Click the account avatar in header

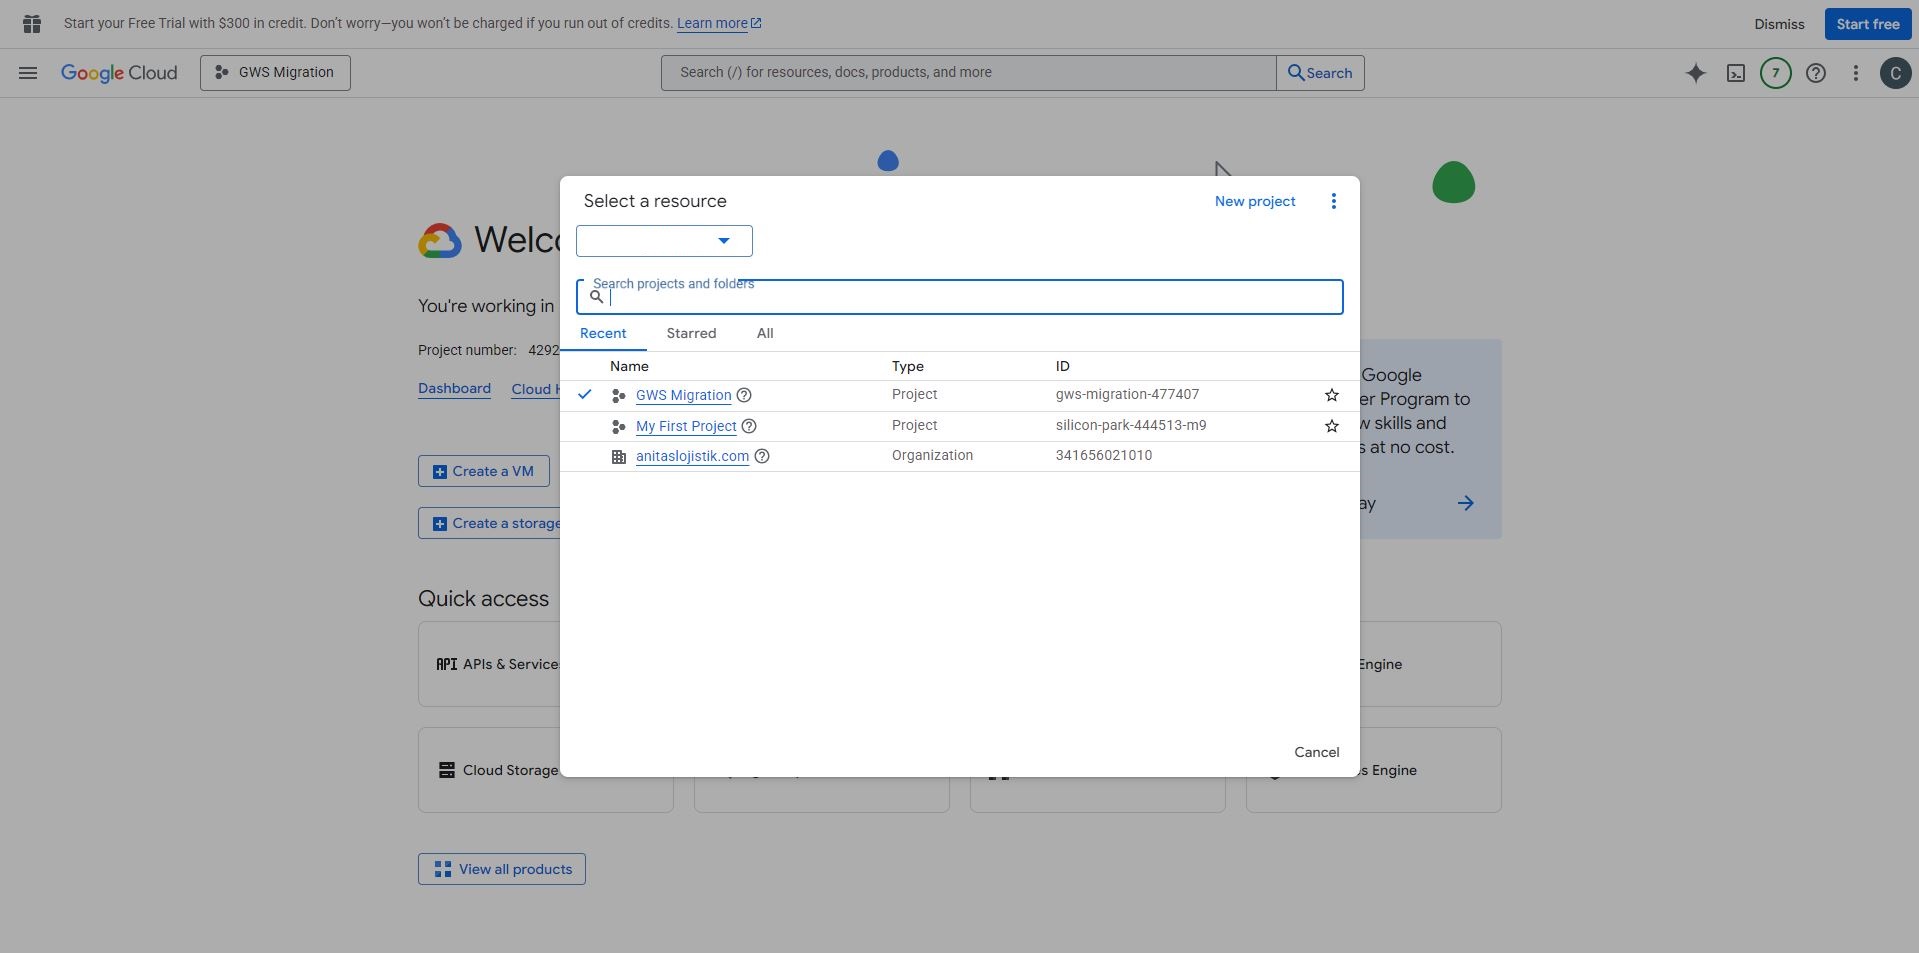tap(1895, 73)
